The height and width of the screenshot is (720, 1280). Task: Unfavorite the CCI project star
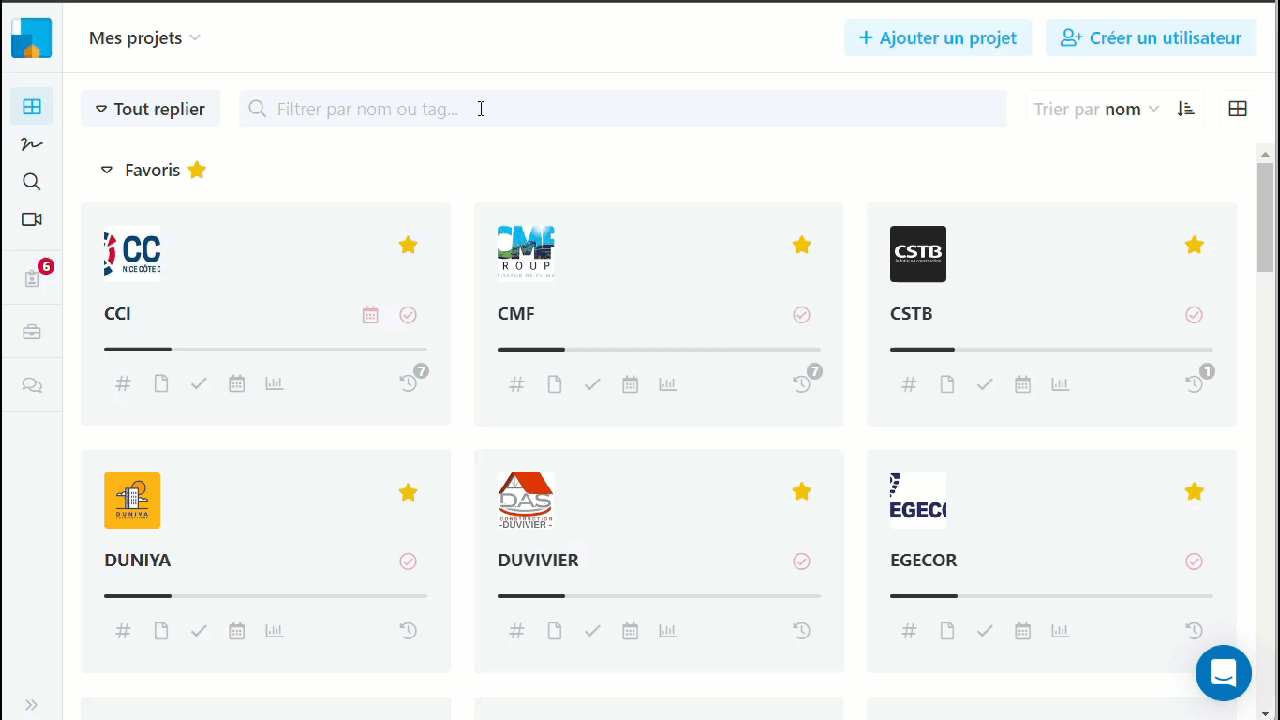(x=408, y=245)
